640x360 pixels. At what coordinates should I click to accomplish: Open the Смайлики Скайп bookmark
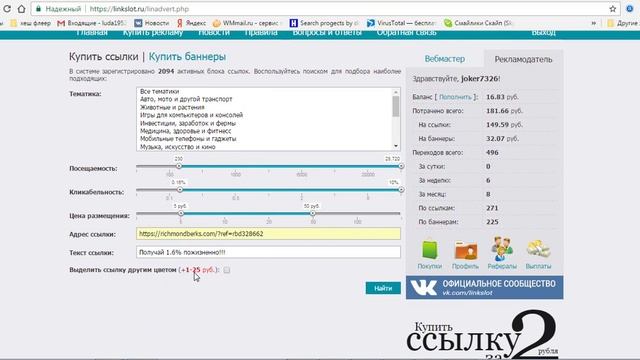pos(478,23)
